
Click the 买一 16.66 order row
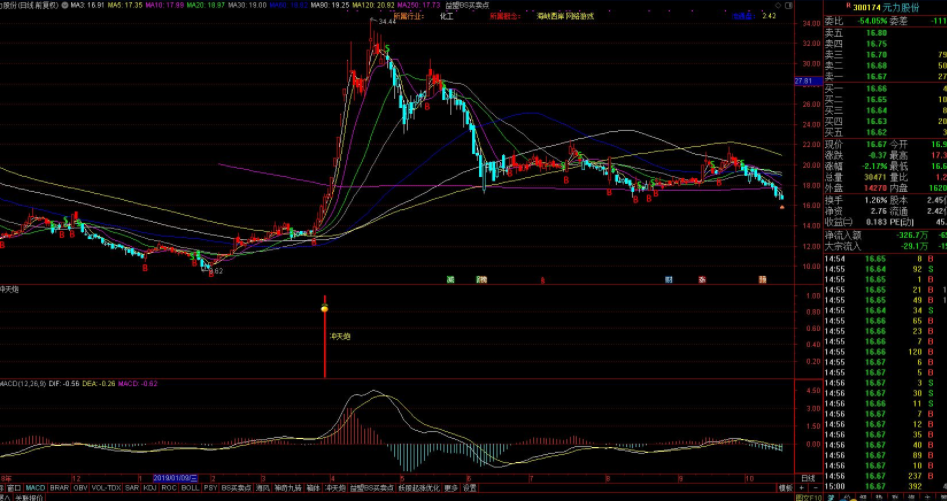coord(885,89)
